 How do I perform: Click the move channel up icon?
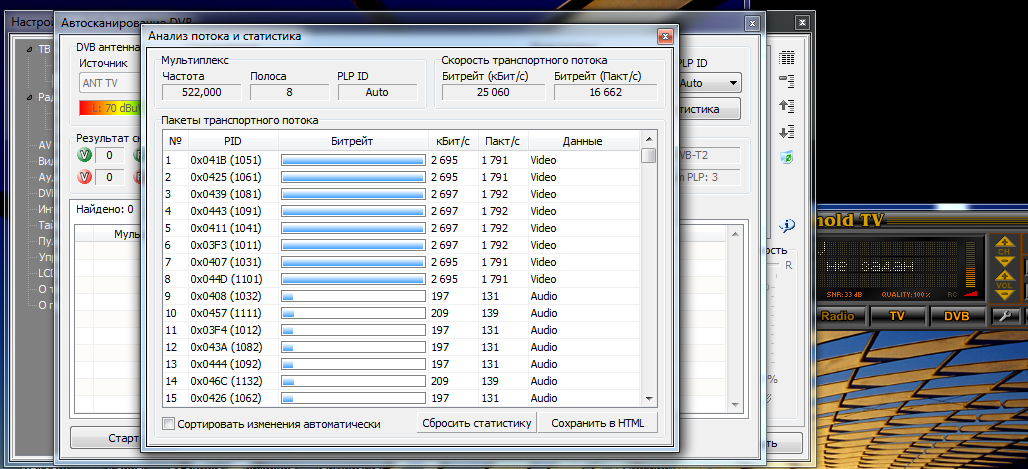(786, 106)
